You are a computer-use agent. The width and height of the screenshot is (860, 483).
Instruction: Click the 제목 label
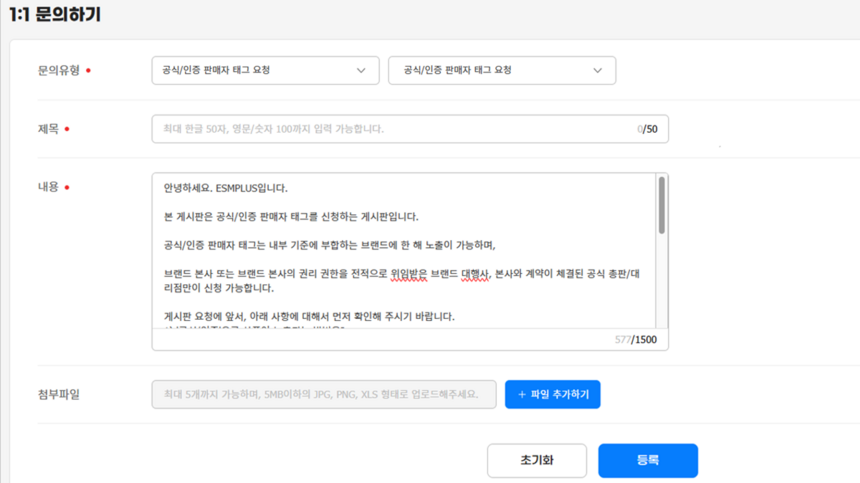click(x=48, y=129)
